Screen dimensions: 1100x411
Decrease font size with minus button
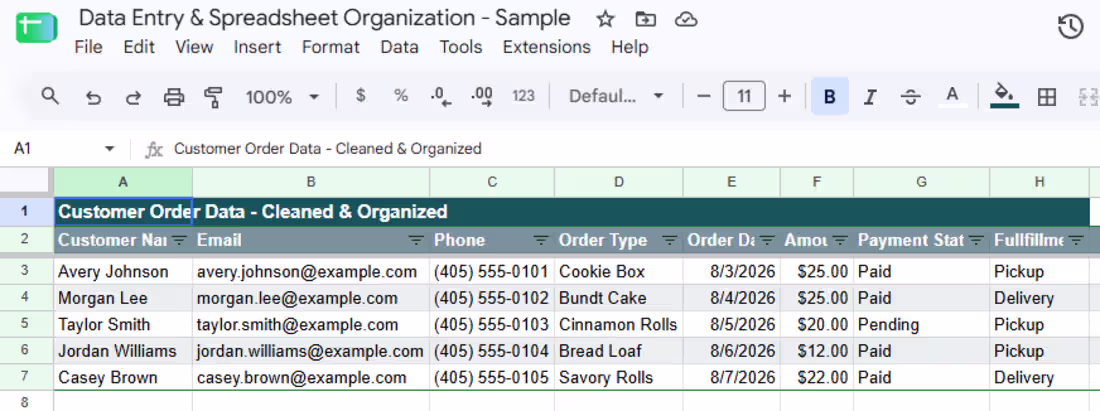[704, 96]
